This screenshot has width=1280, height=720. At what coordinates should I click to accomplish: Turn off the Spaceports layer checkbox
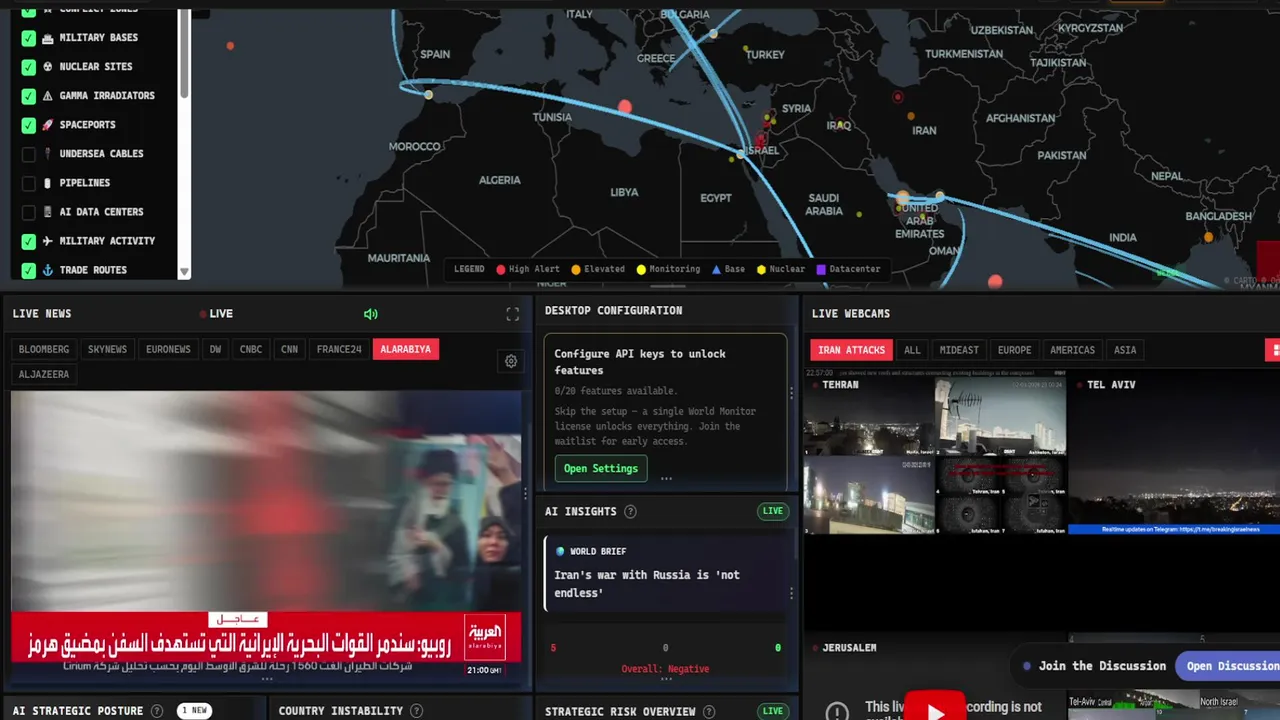pyautogui.click(x=29, y=125)
